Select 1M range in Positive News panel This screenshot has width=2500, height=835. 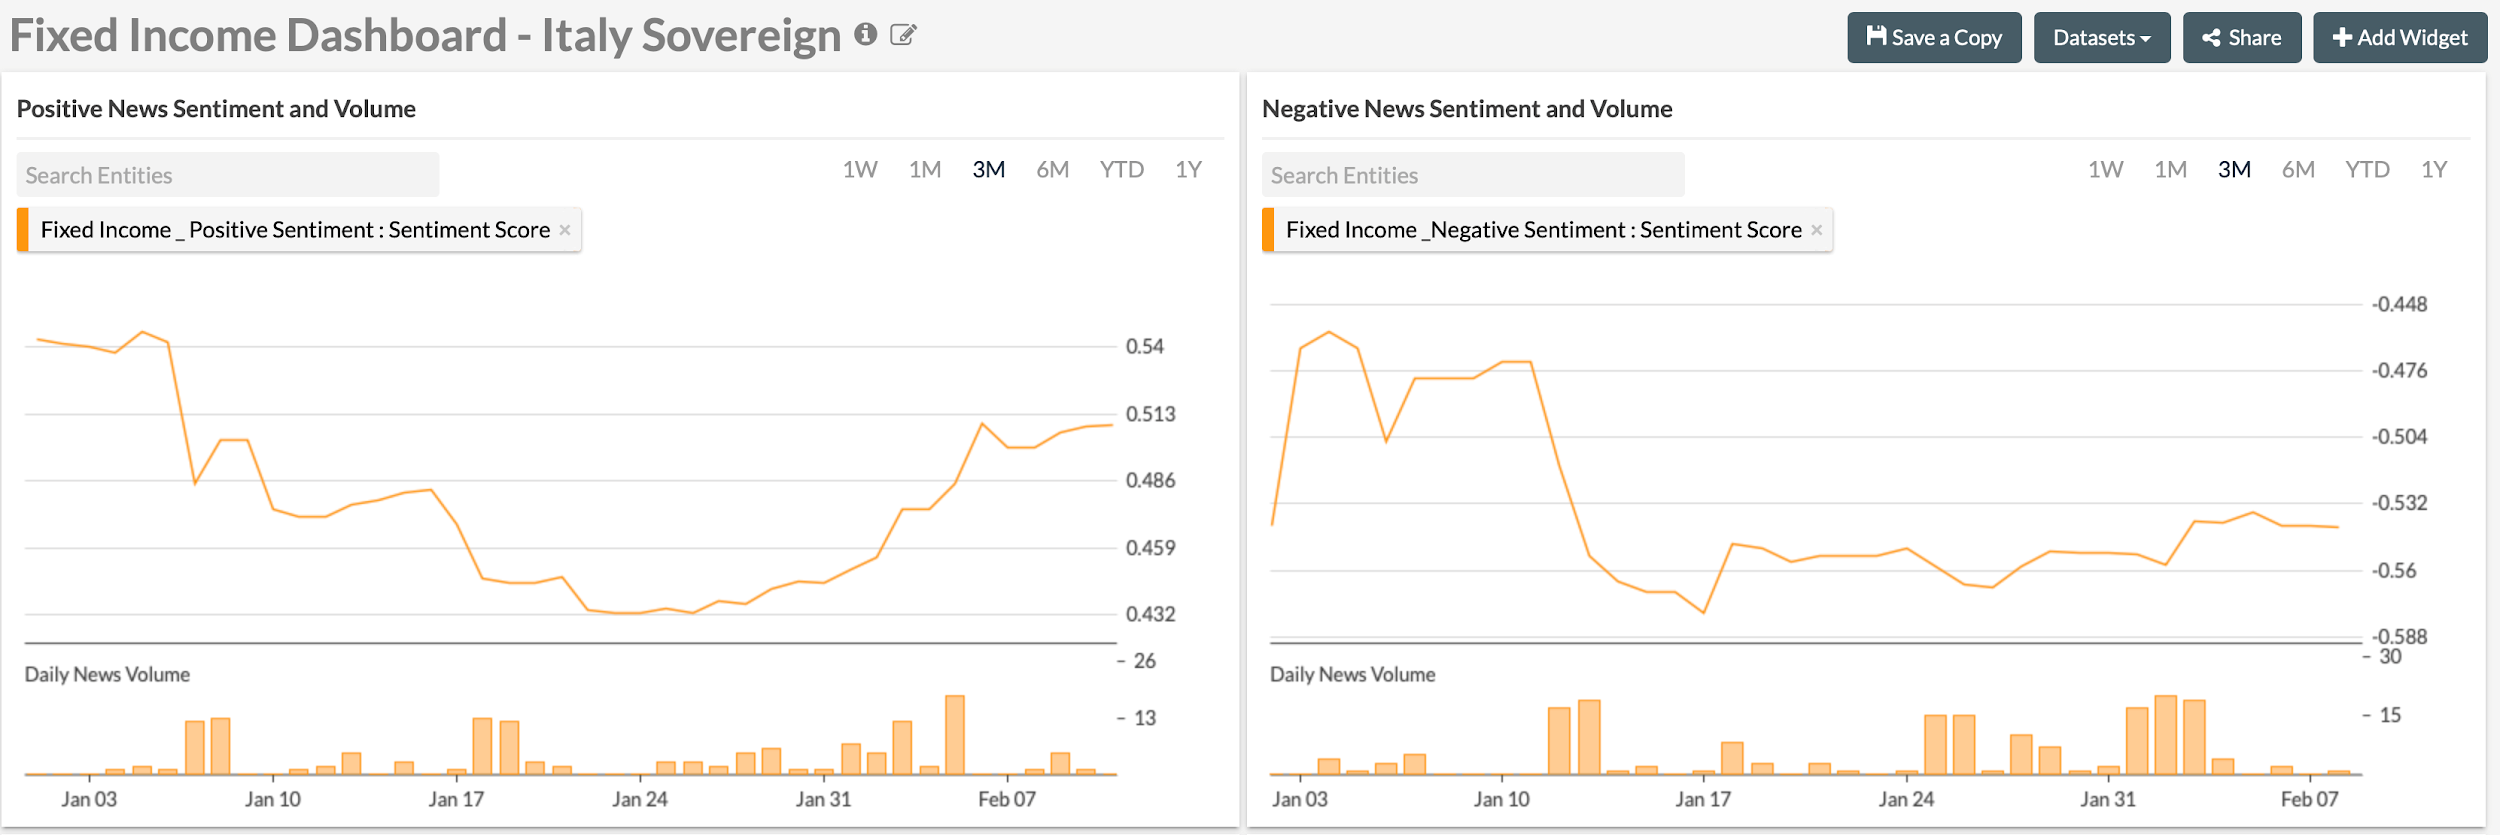[x=925, y=170]
